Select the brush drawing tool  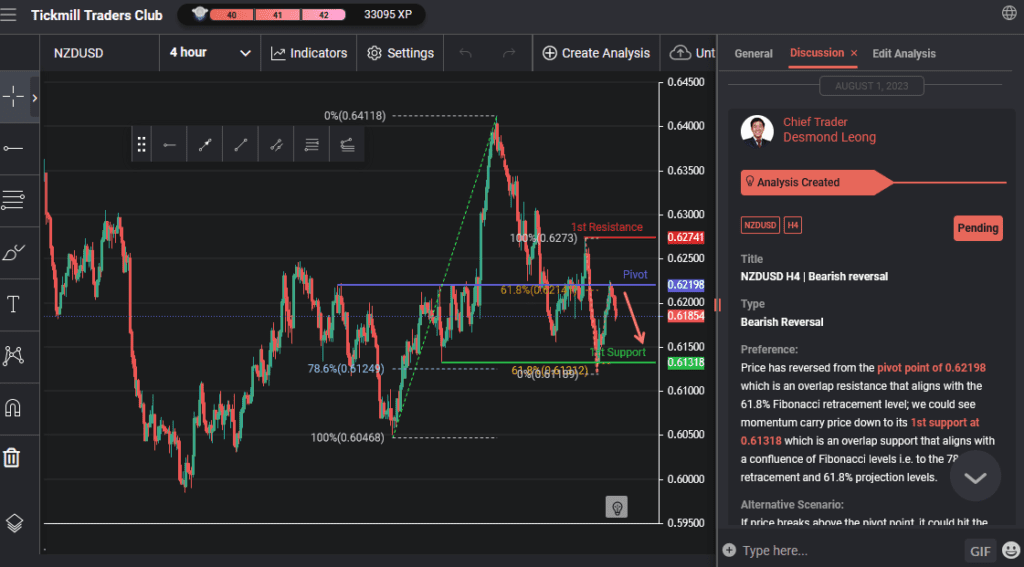(13, 251)
